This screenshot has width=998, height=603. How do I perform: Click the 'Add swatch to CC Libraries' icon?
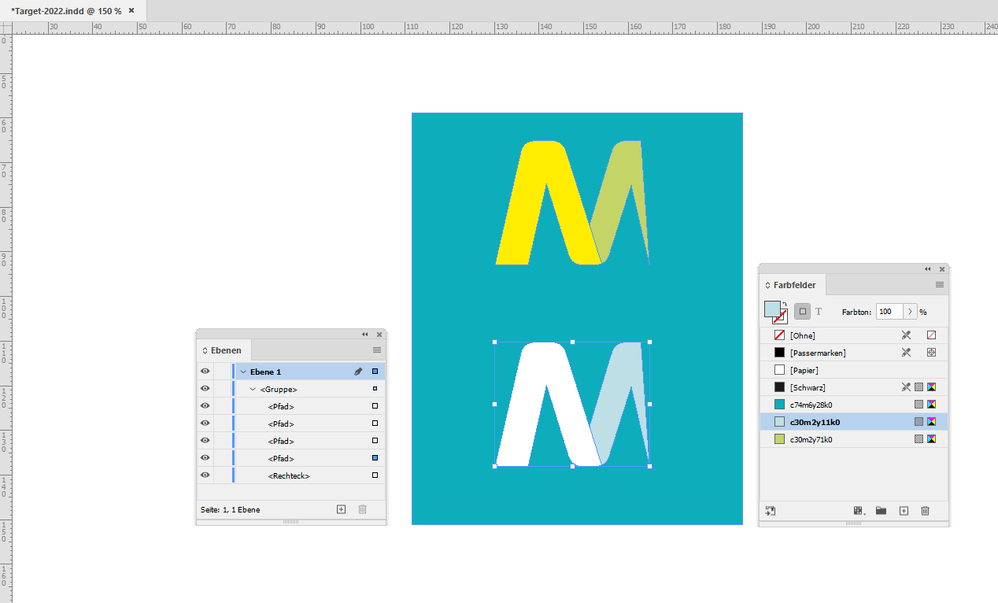tap(770, 511)
